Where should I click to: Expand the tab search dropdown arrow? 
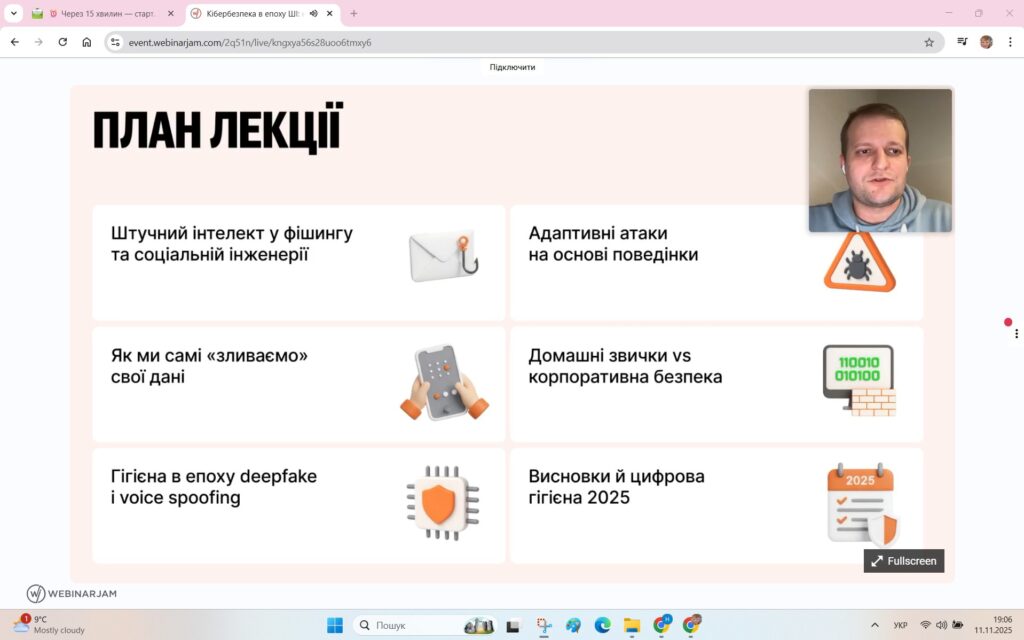(x=14, y=14)
